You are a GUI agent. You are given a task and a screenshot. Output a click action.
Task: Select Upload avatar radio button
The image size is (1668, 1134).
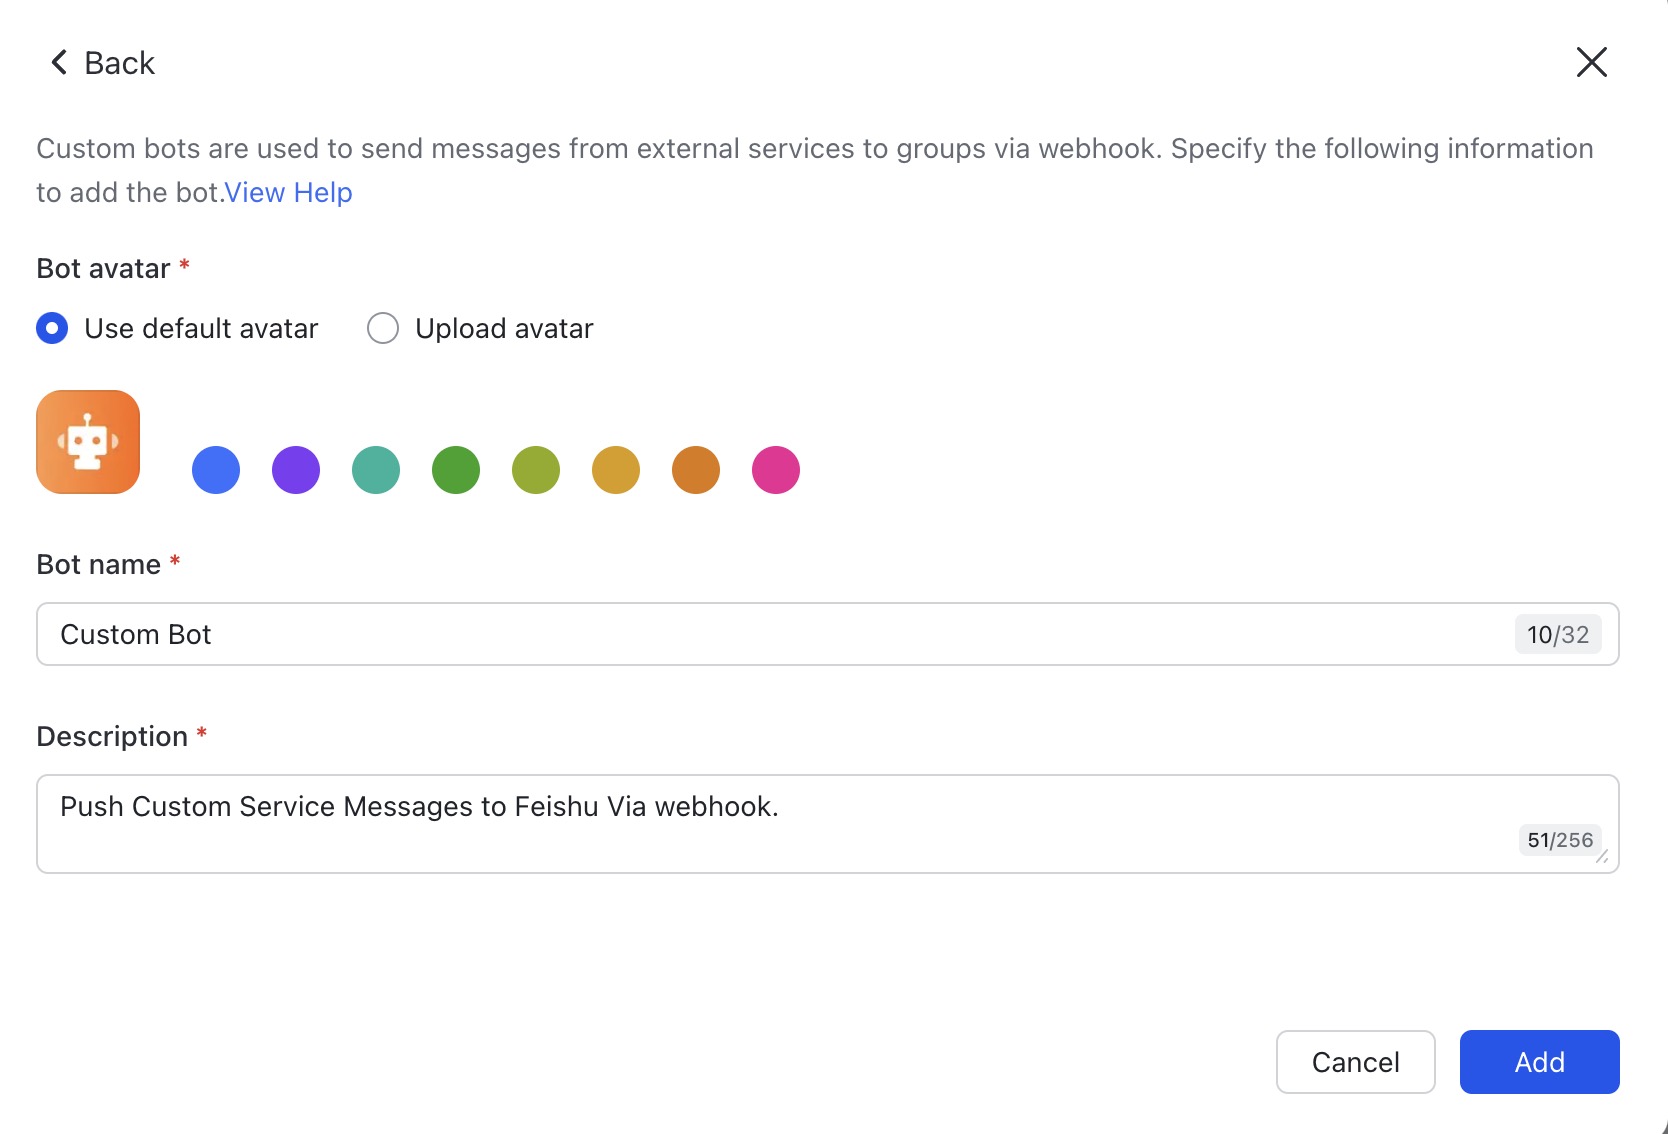tap(383, 328)
